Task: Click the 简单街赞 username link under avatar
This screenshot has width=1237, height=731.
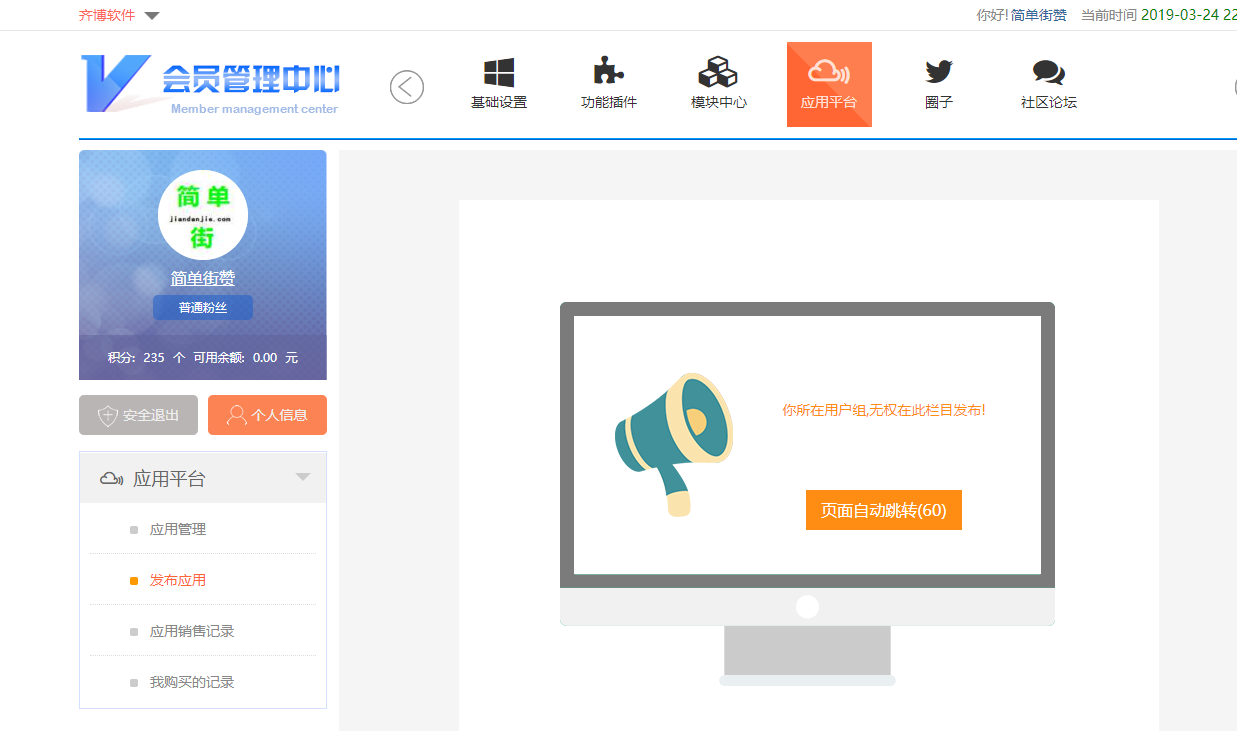Action: click(x=203, y=278)
